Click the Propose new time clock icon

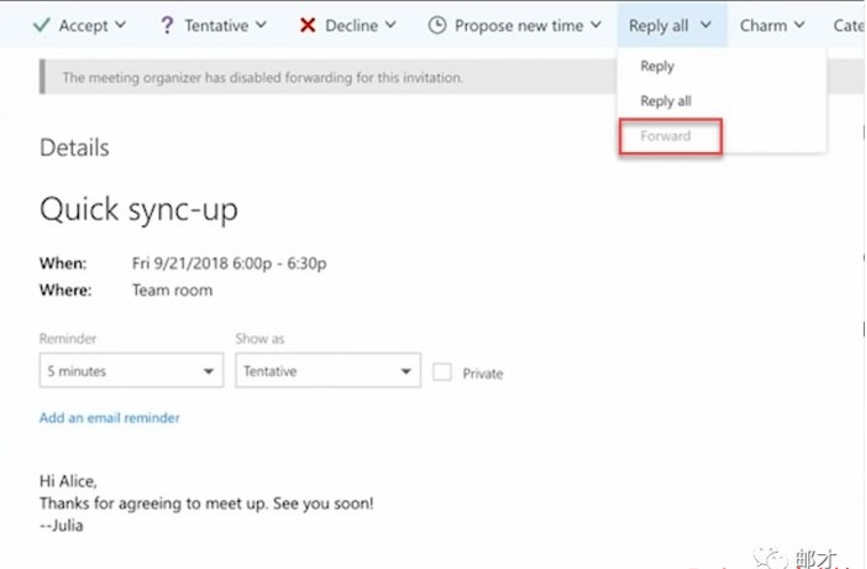tap(437, 25)
